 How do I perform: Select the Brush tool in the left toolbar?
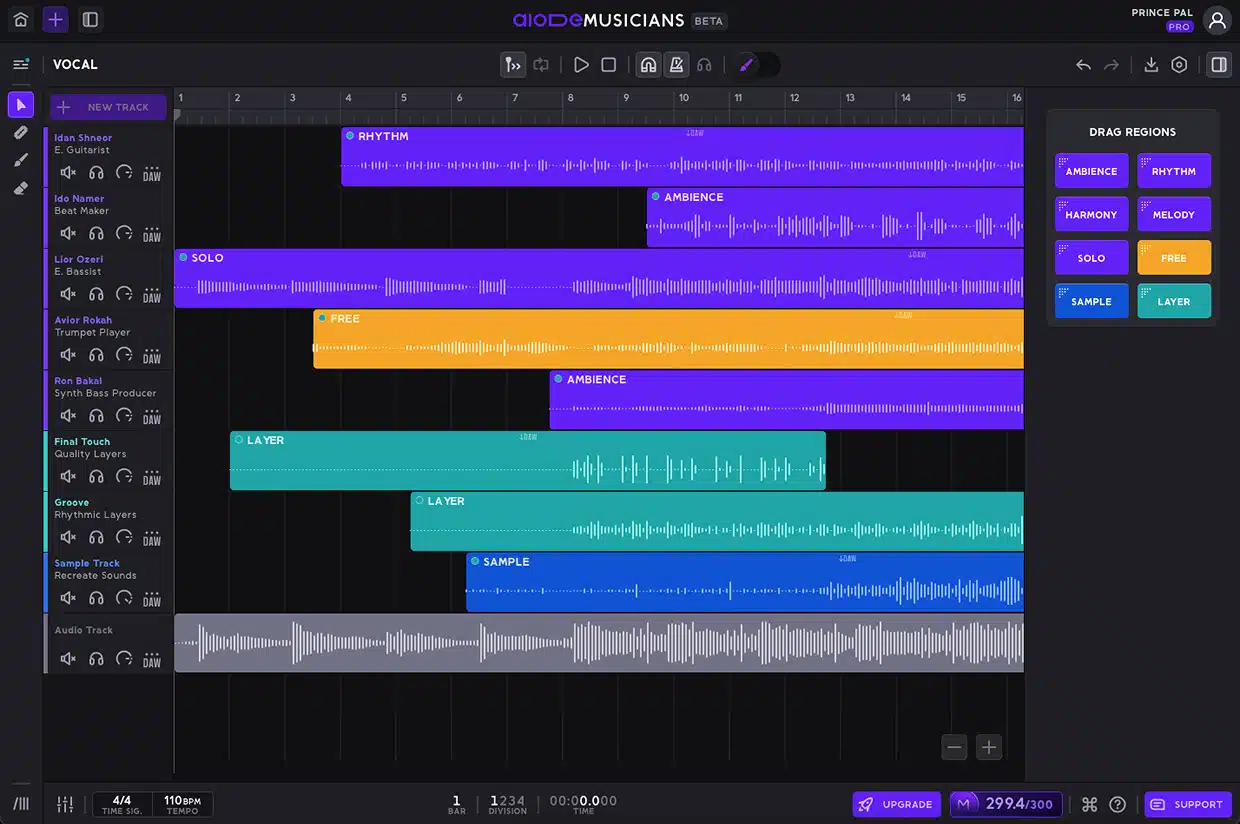coord(21,160)
